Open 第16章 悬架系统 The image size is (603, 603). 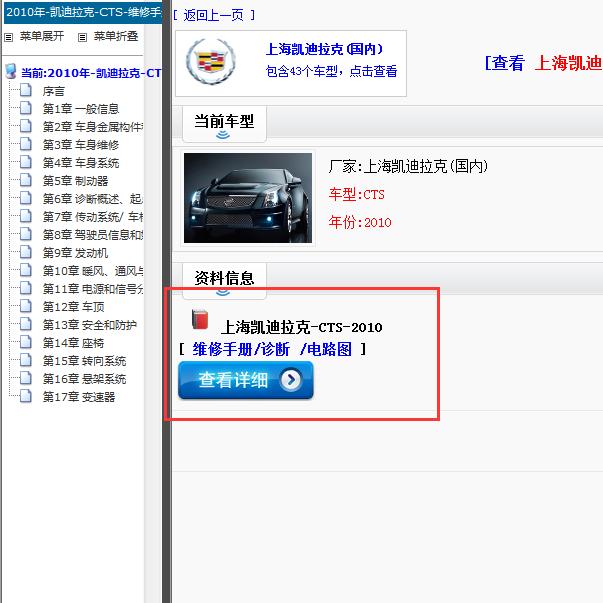coord(84,379)
